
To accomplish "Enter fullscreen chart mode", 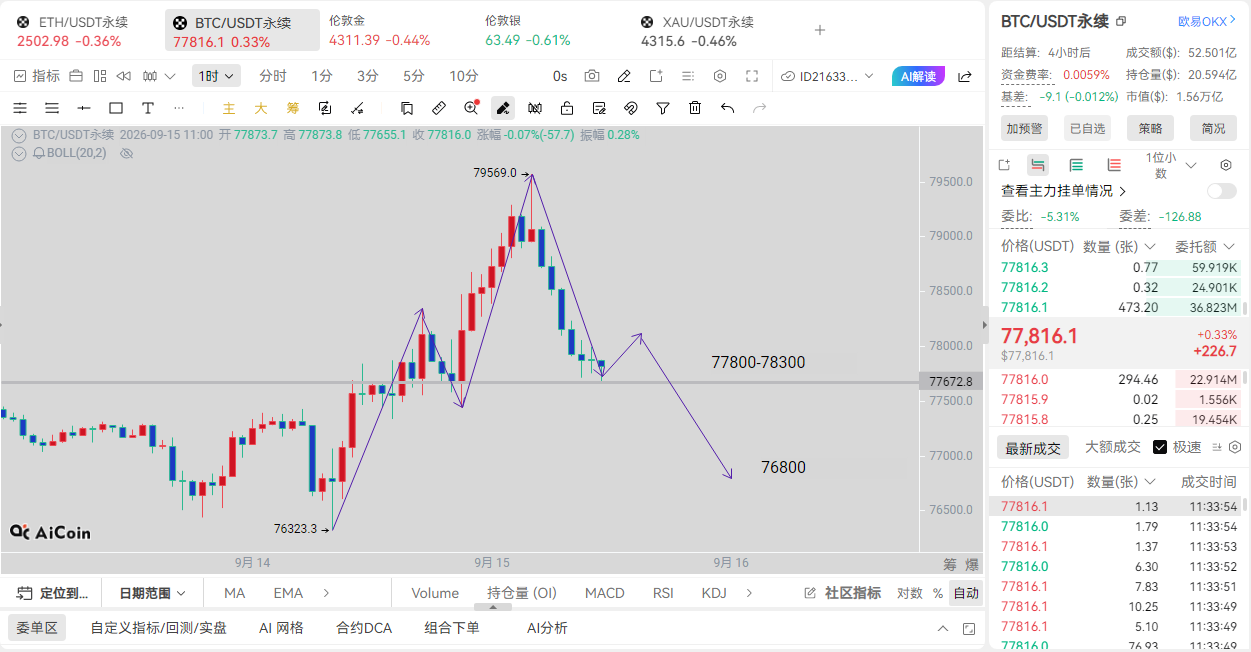I will [752, 76].
